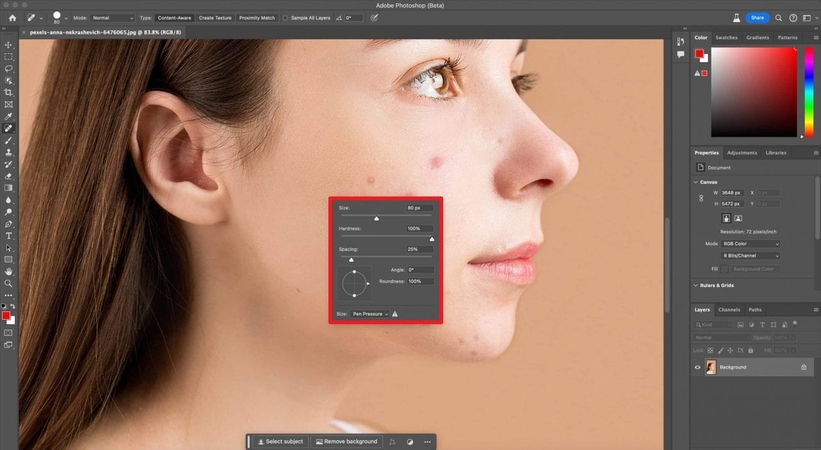Click the canvas Width input field
The height and width of the screenshot is (450, 821).
click(730, 192)
